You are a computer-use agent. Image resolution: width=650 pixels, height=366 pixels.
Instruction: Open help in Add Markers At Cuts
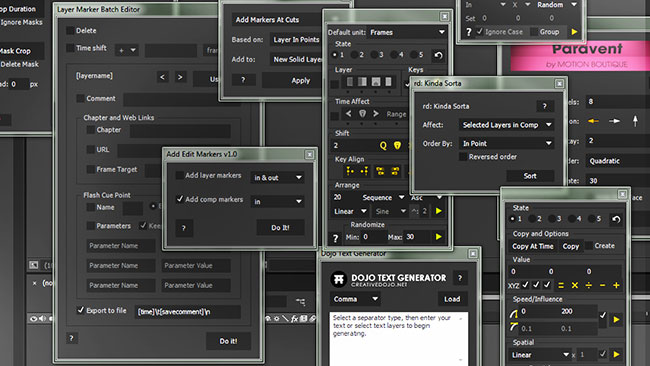(243, 80)
